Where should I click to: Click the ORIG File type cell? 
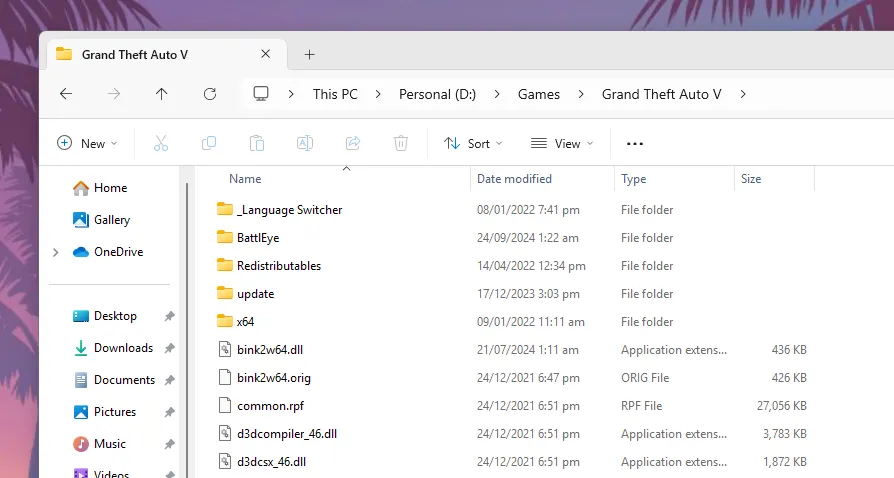click(645, 378)
